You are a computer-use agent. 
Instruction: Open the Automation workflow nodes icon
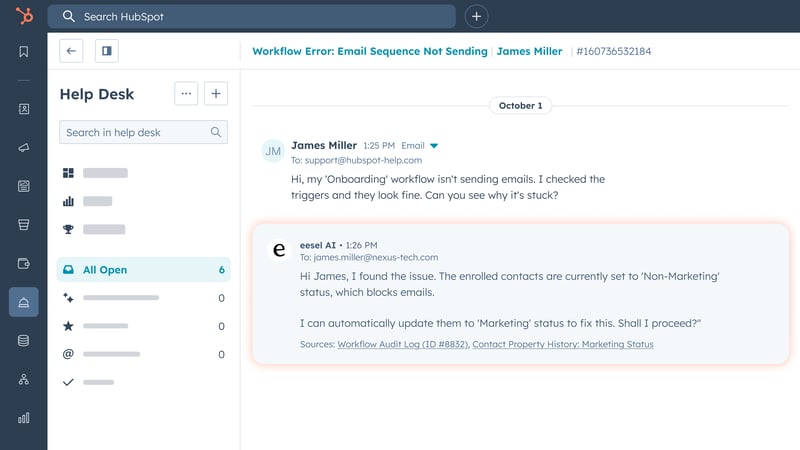click(x=23, y=379)
